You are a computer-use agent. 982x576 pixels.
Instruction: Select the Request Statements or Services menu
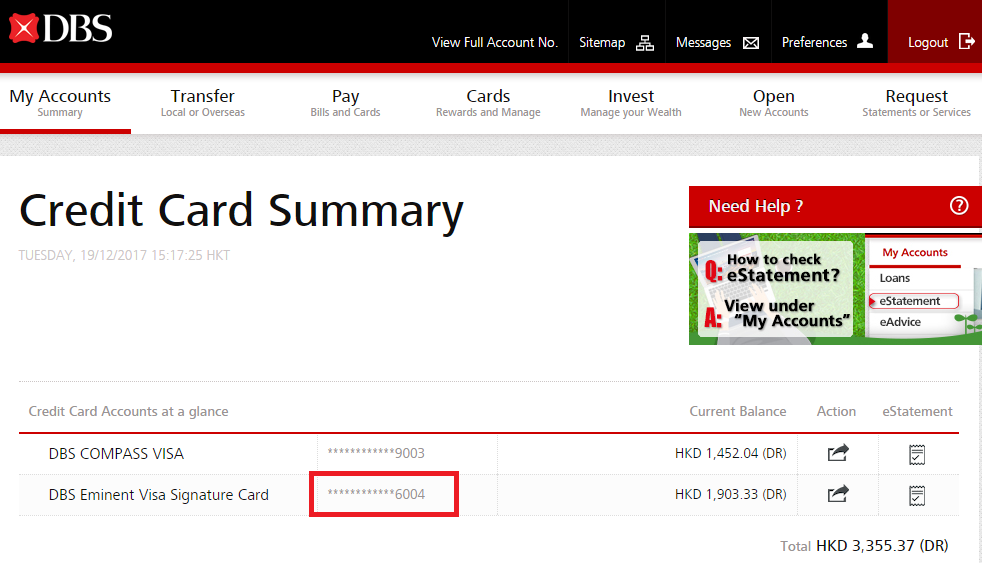(916, 103)
